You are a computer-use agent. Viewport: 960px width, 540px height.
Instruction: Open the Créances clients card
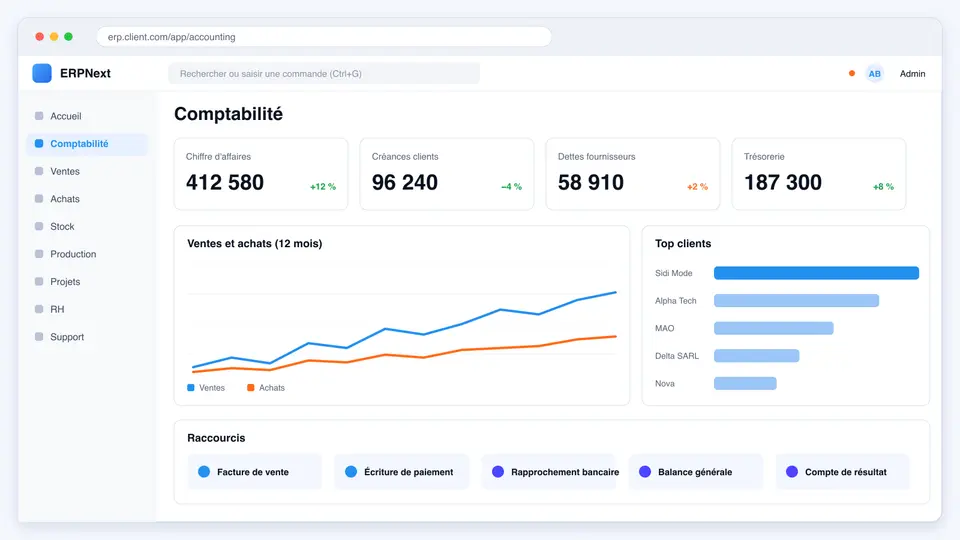coord(447,174)
